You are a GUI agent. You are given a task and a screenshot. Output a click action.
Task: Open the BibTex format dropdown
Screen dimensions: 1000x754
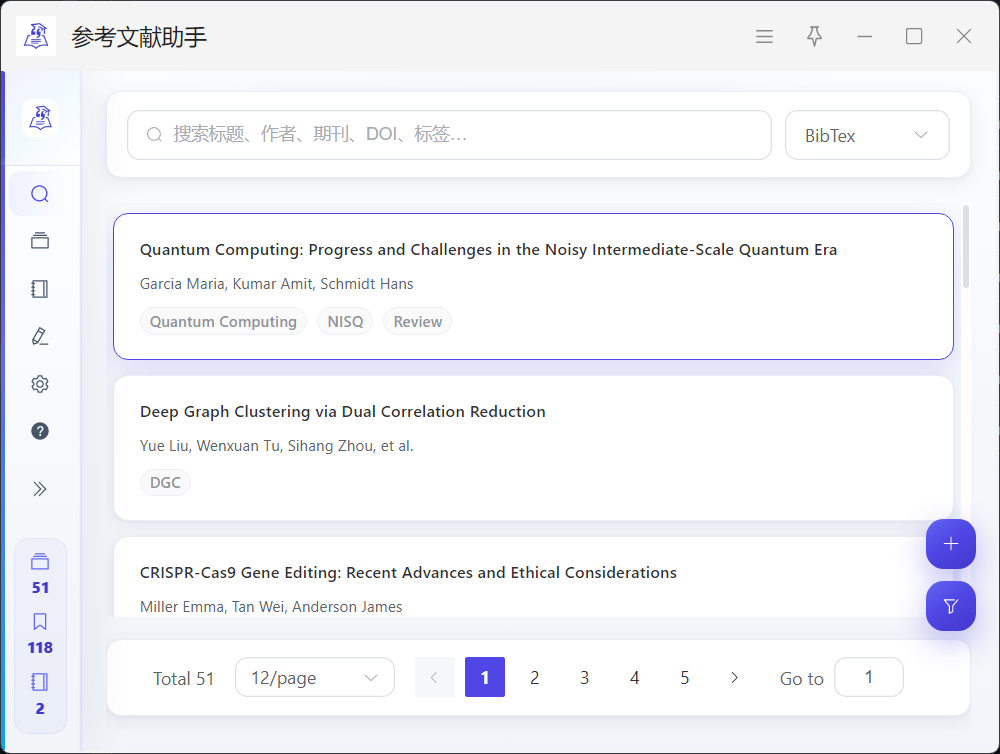point(866,135)
